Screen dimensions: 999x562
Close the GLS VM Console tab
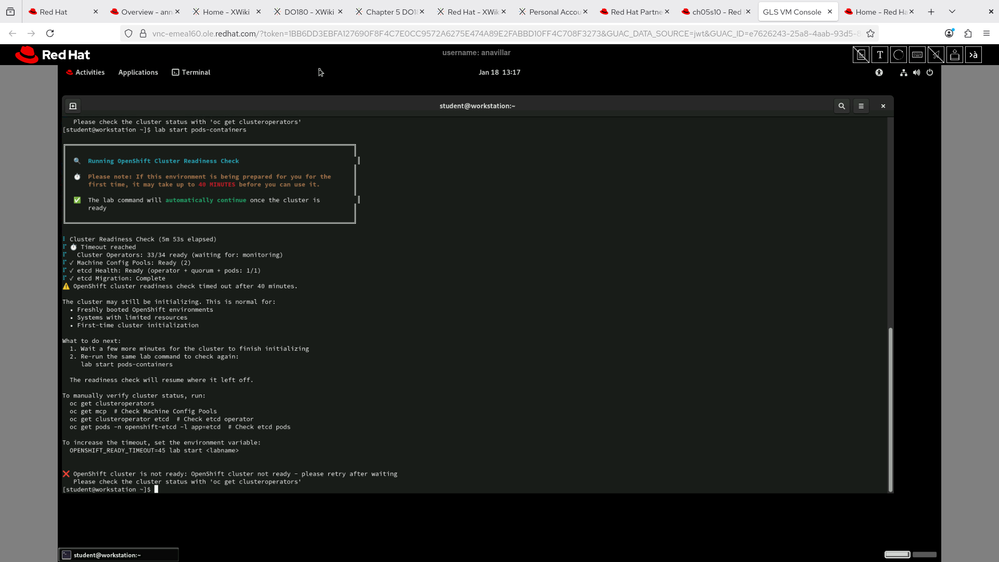(830, 11)
